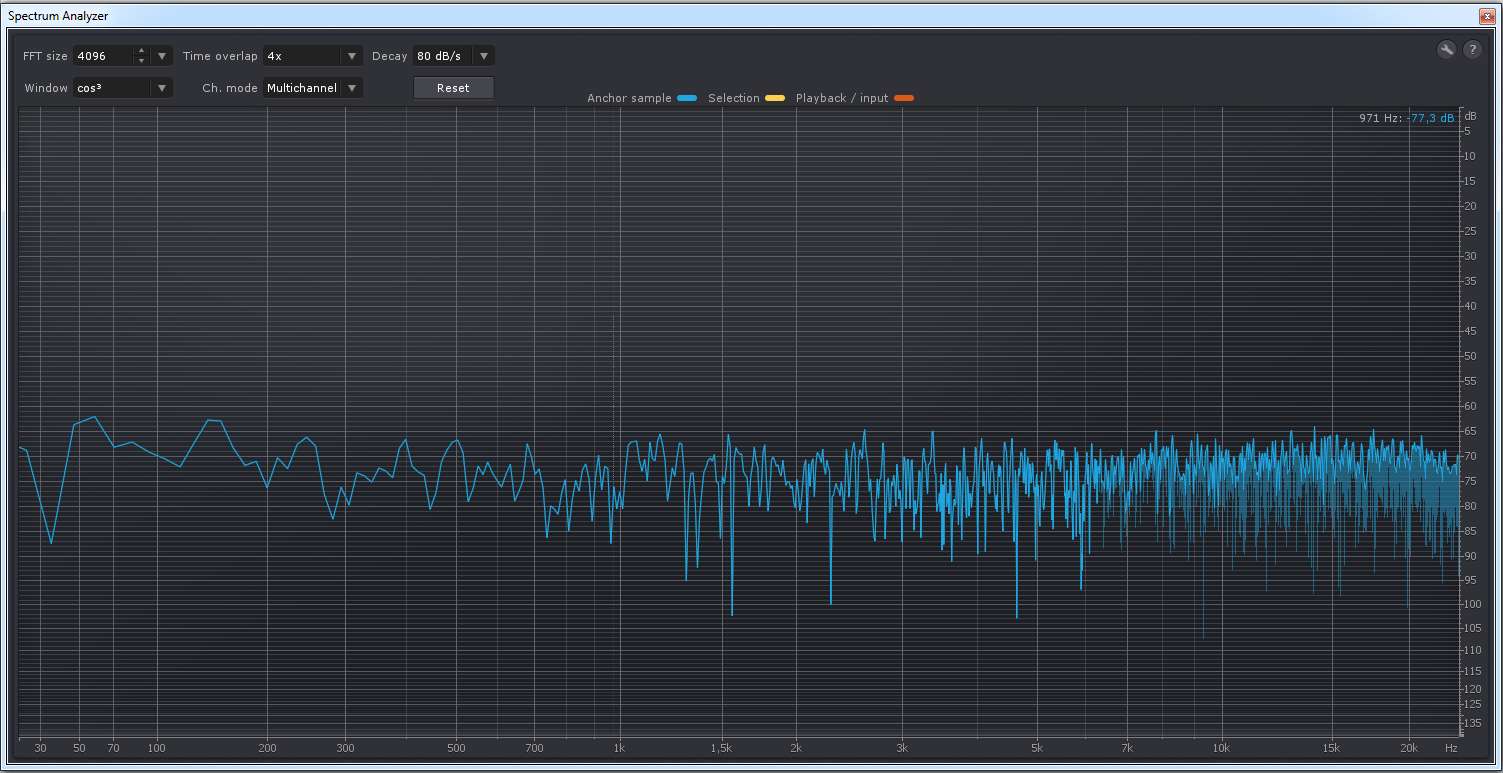Expand the Window function dropdown

161,88
